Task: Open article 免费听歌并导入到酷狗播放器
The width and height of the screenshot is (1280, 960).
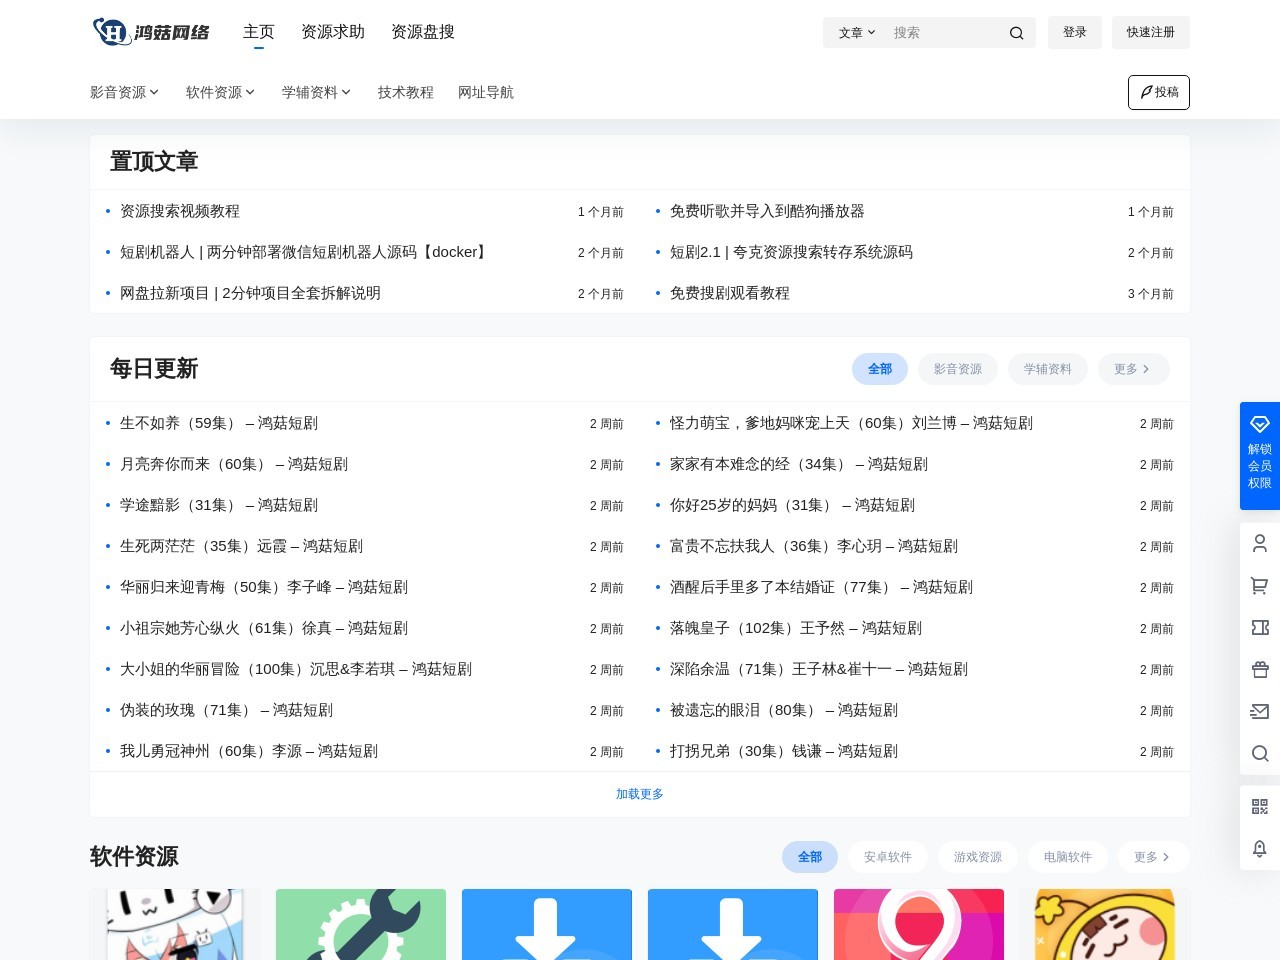Action: coord(767,211)
